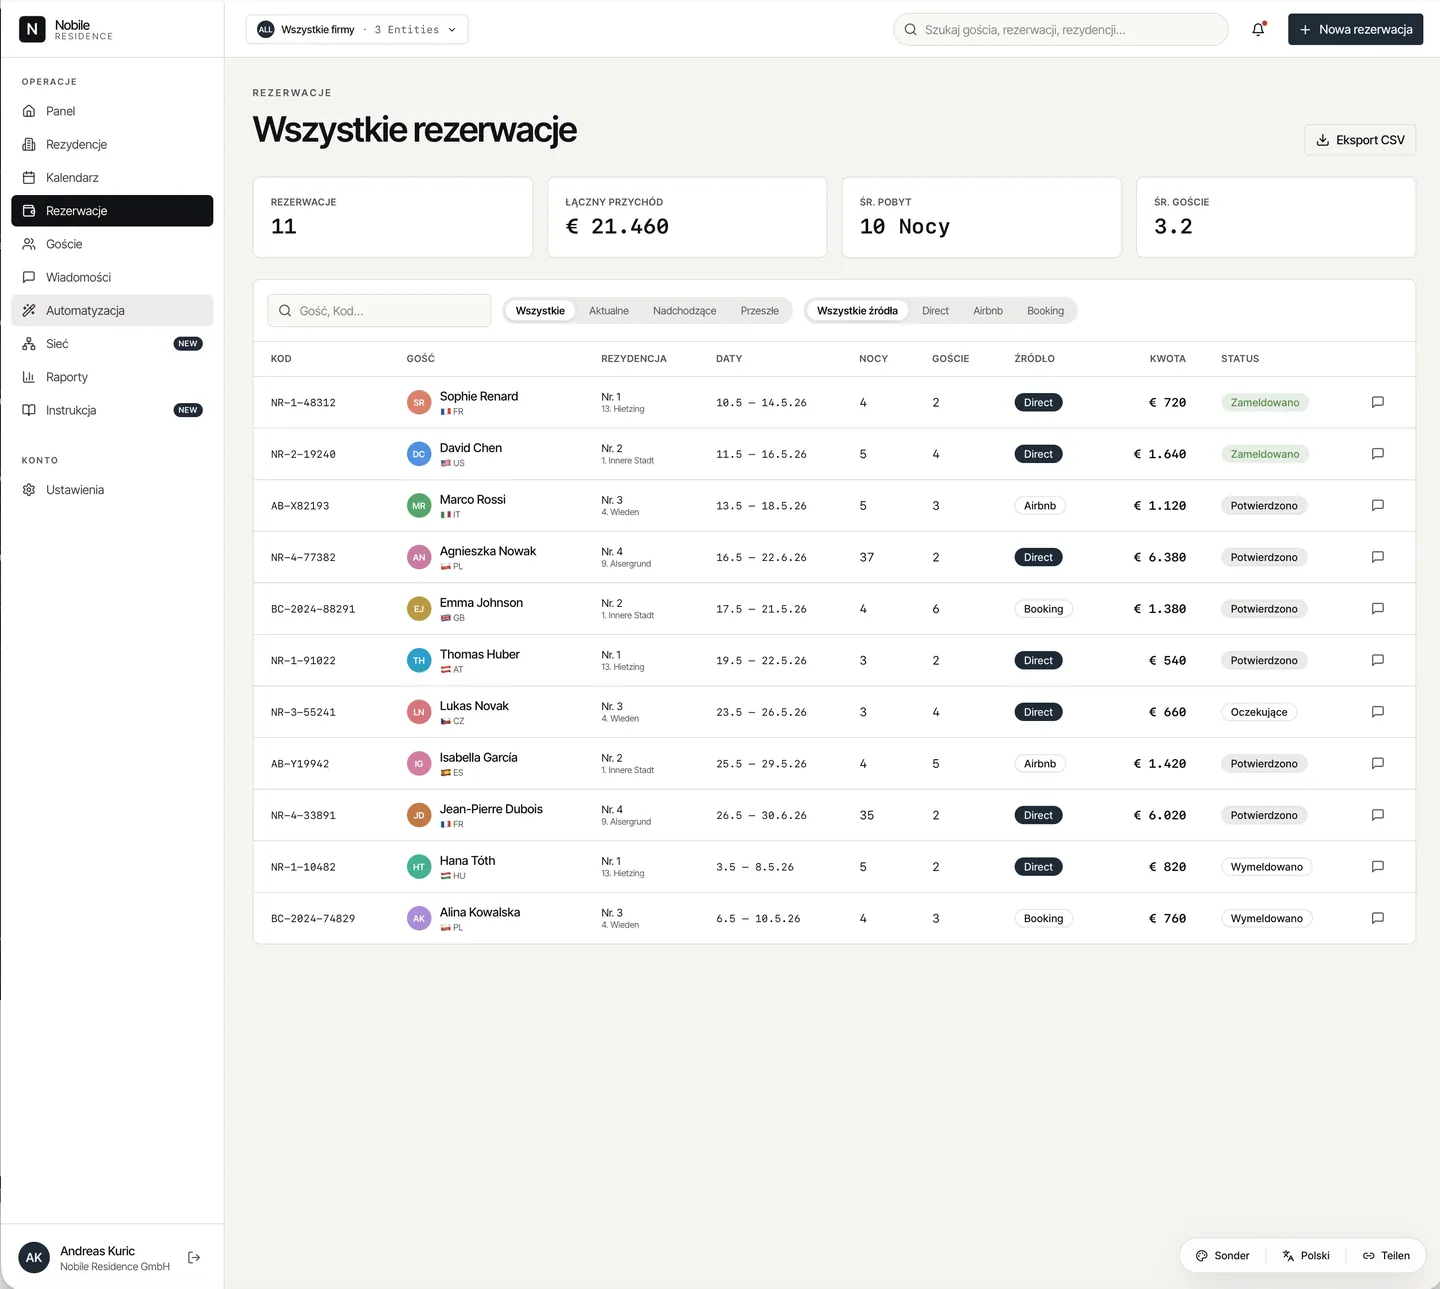Open message icon for Sophie Renard's reservation
The height and width of the screenshot is (1289, 1440).
(1377, 402)
